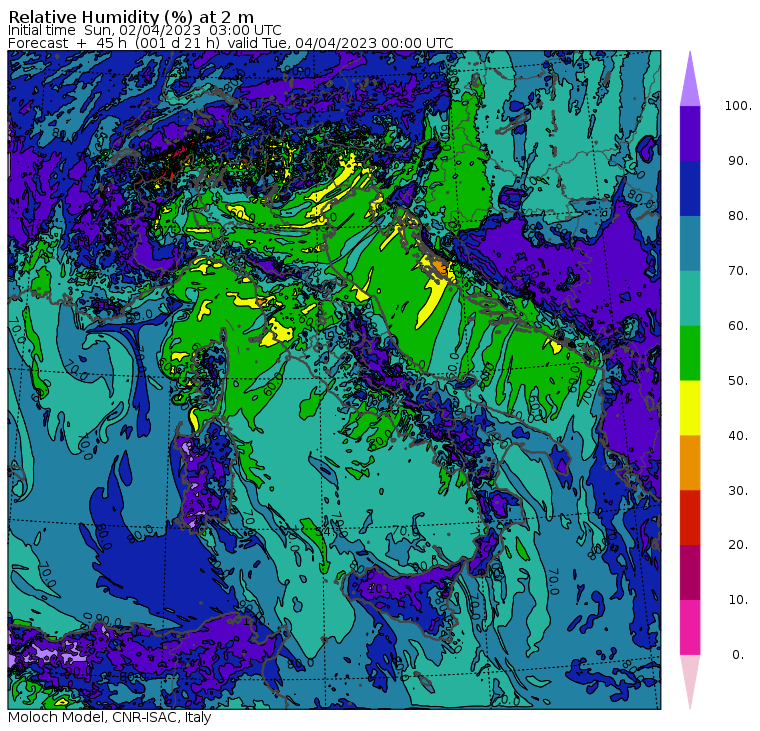
Task: Click the '10.' colorbar label
Action: pyautogui.click(x=738, y=600)
